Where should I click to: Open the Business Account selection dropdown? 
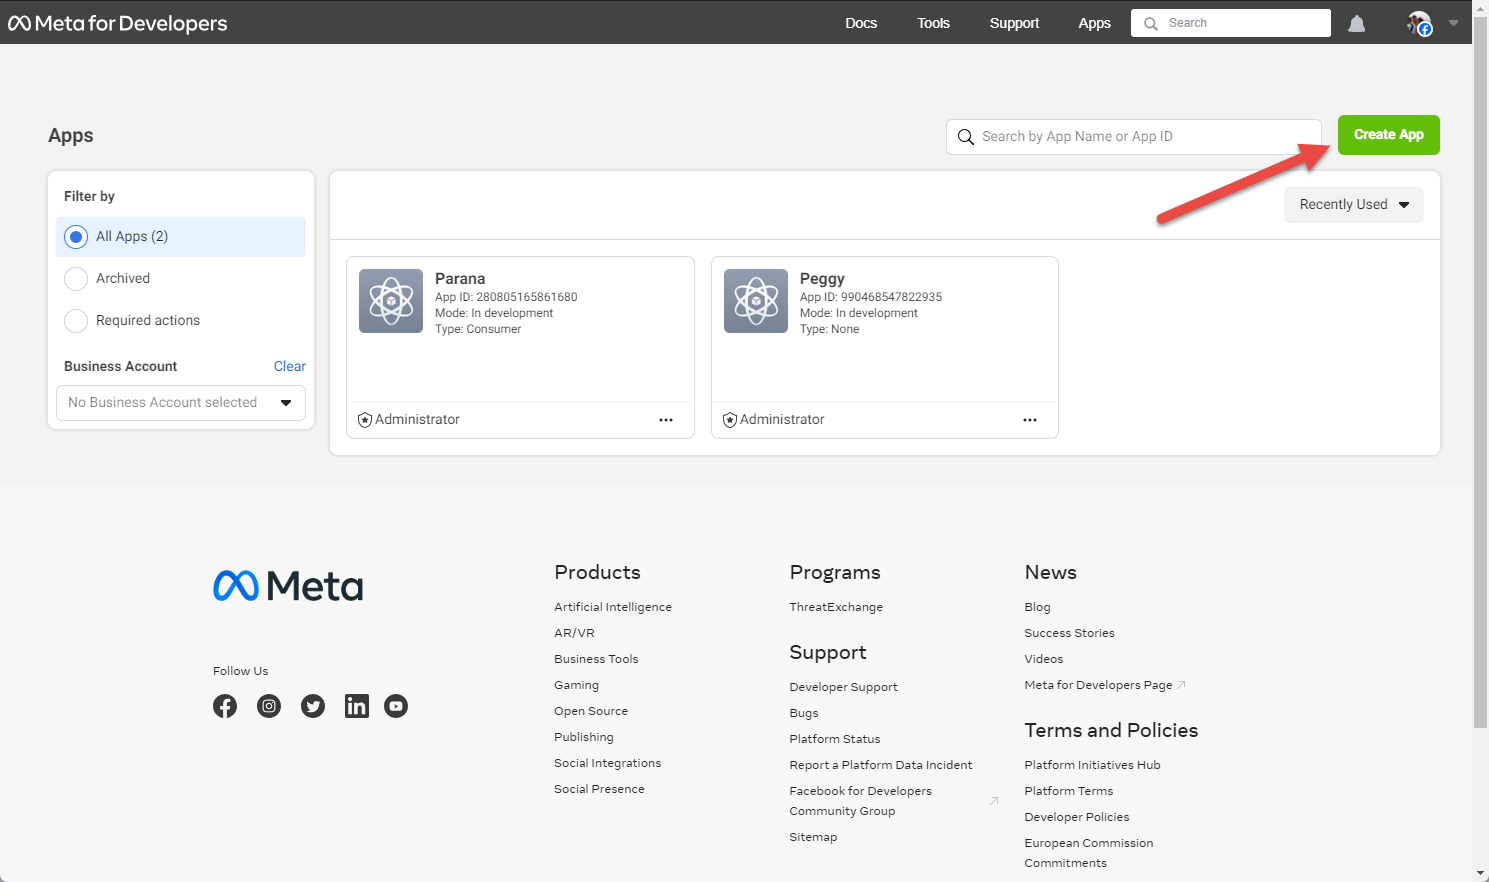181,403
